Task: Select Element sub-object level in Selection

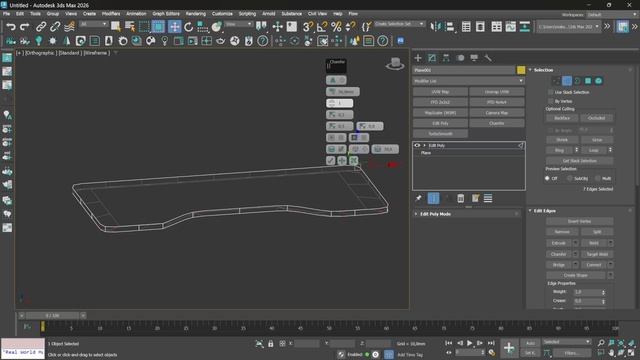Action: coord(598,81)
